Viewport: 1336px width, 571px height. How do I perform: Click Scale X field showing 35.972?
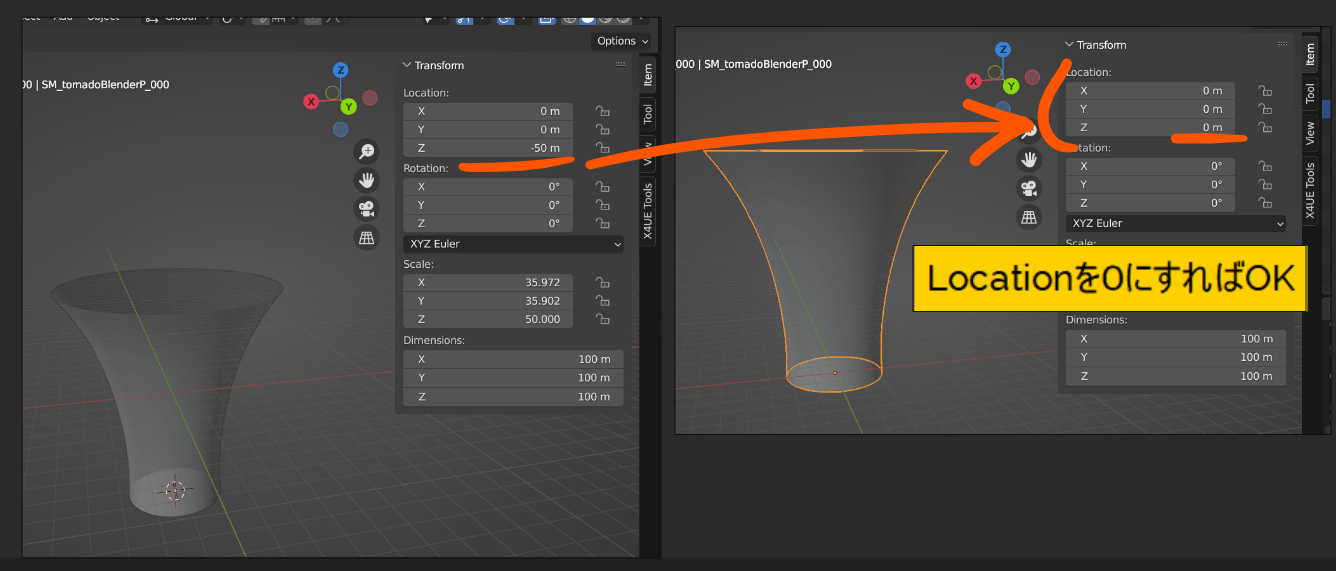[488, 282]
